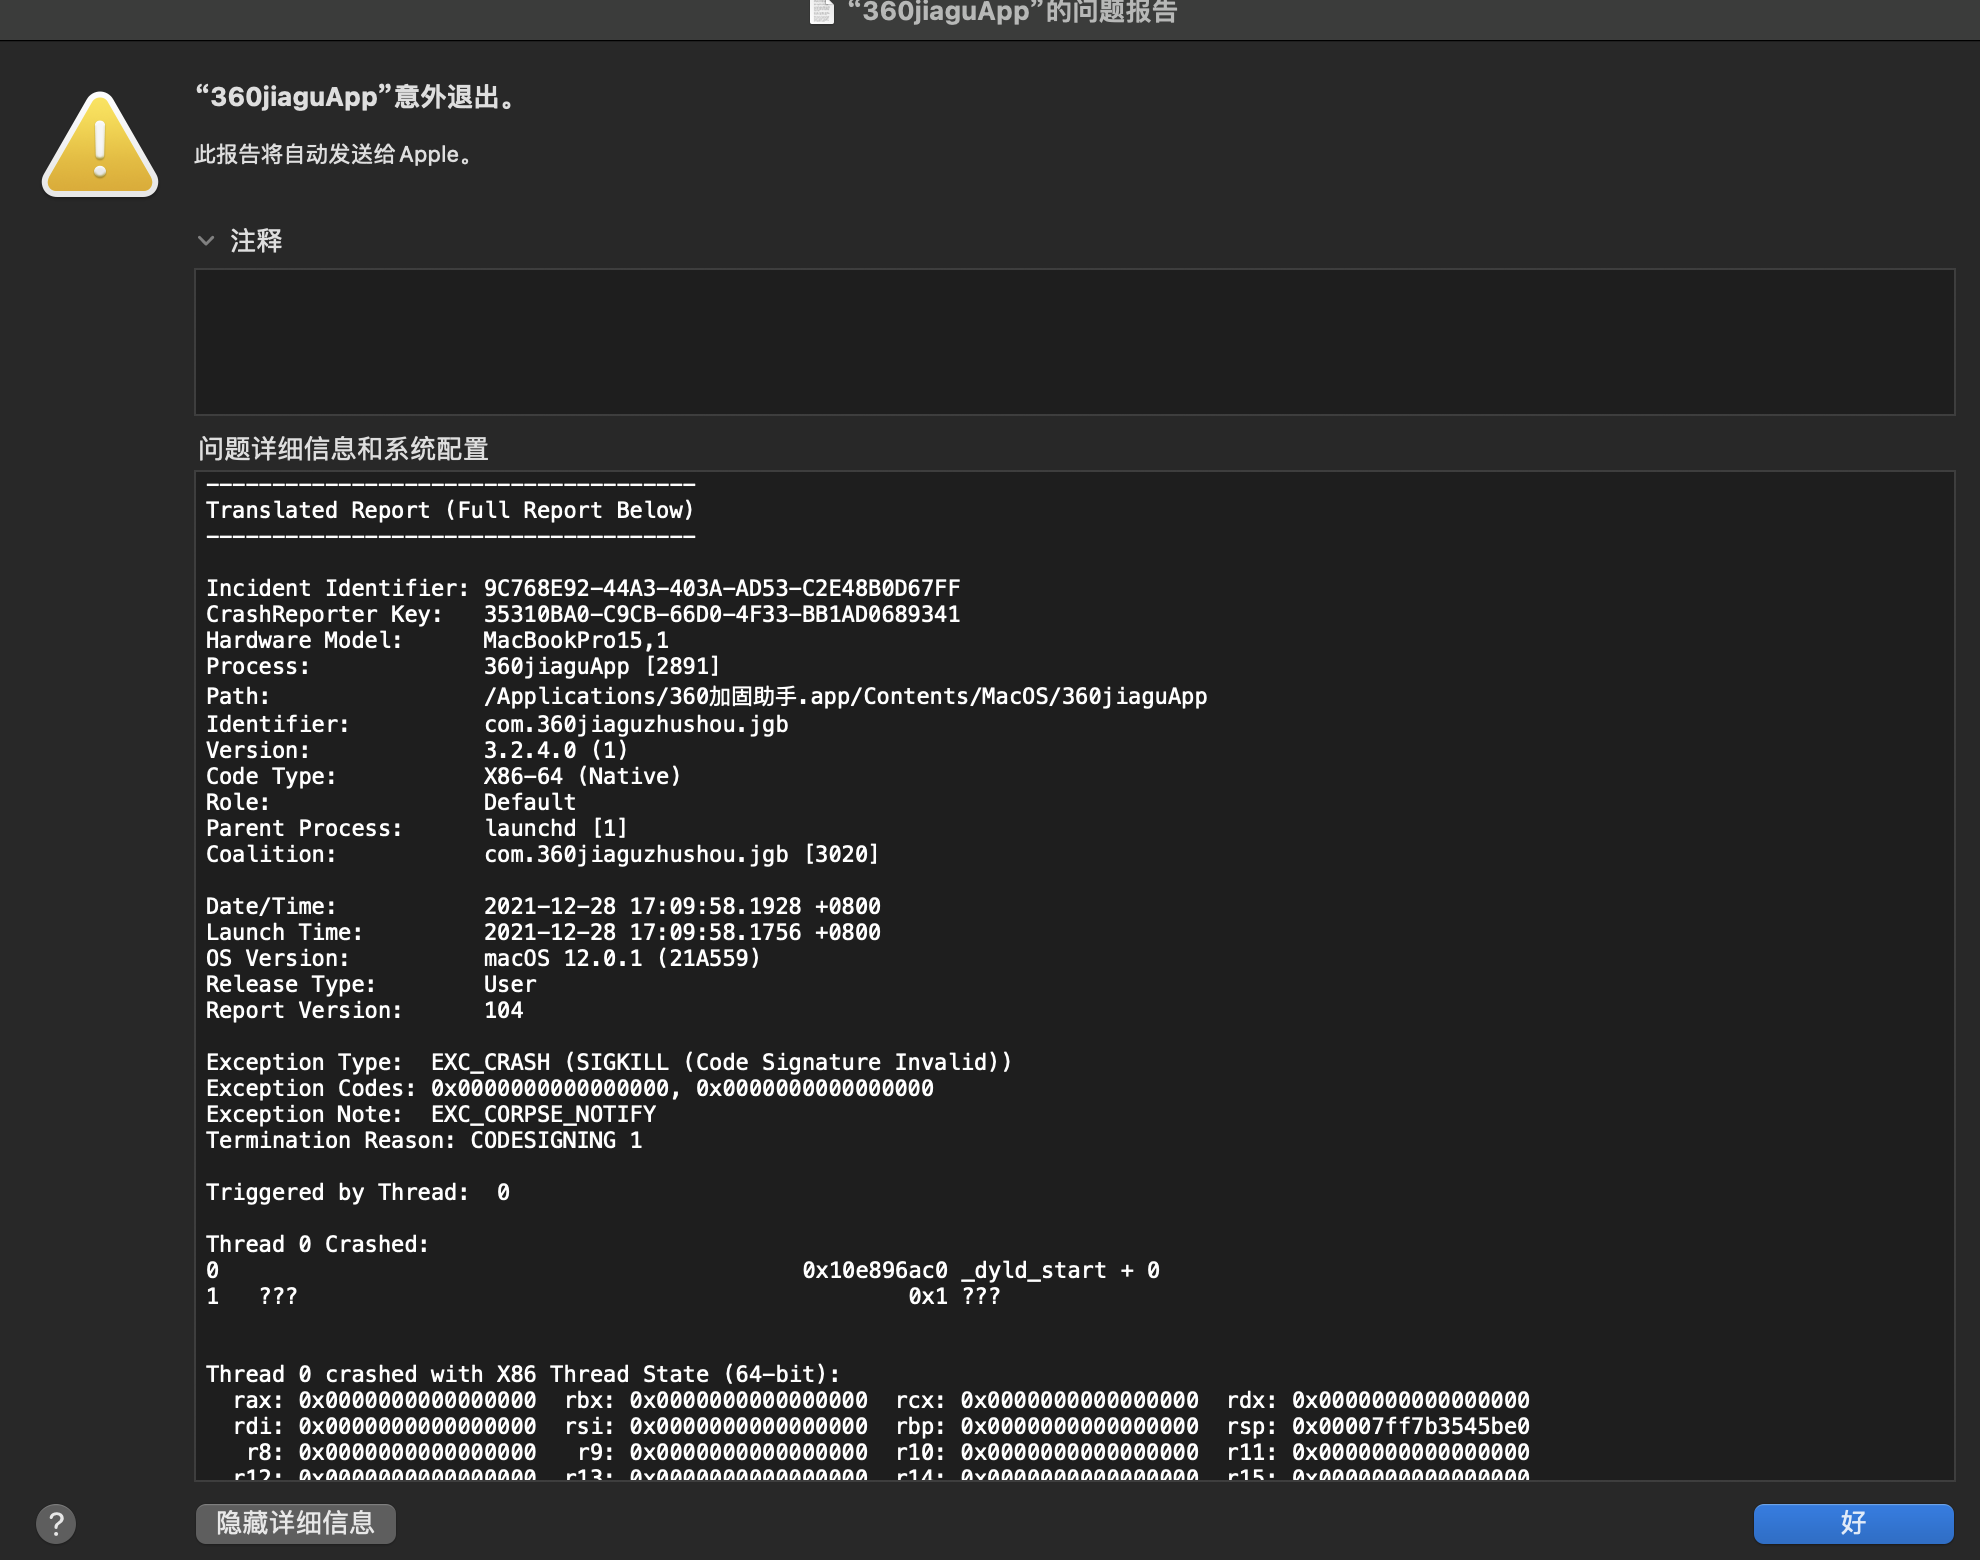The width and height of the screenshot is (1980, 1560).
Task: Click the 好 confirm button
Action: point(1853,1523)
